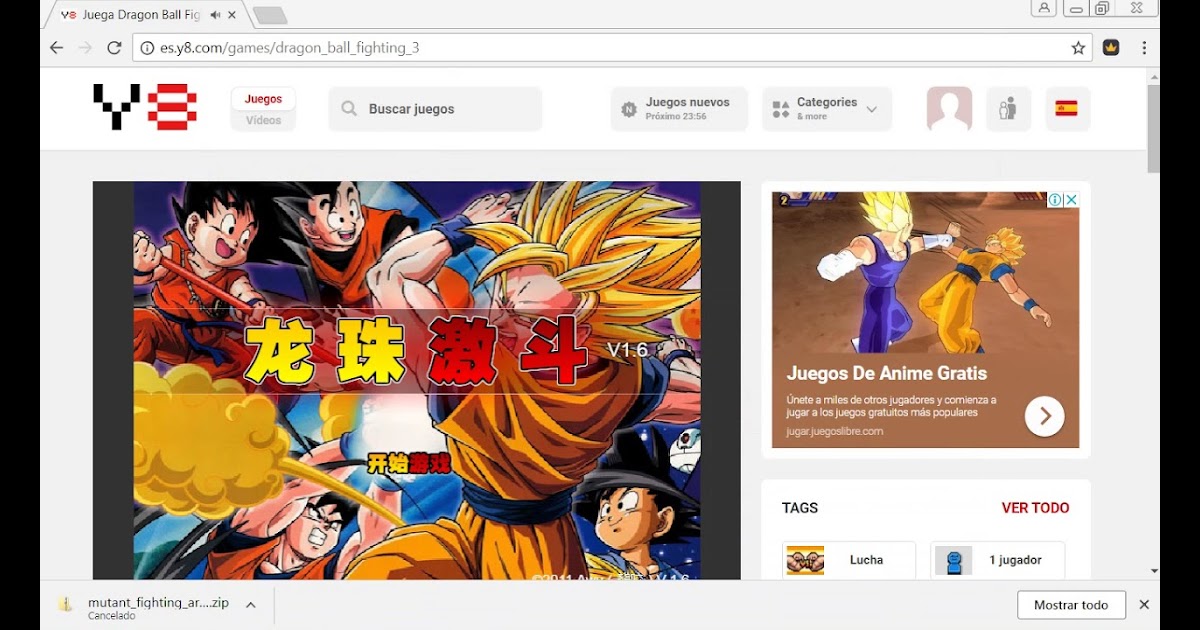The height and width of the screenshot is (630, 1200).
Task: Expand the download item options arrow
Action: 250,605
